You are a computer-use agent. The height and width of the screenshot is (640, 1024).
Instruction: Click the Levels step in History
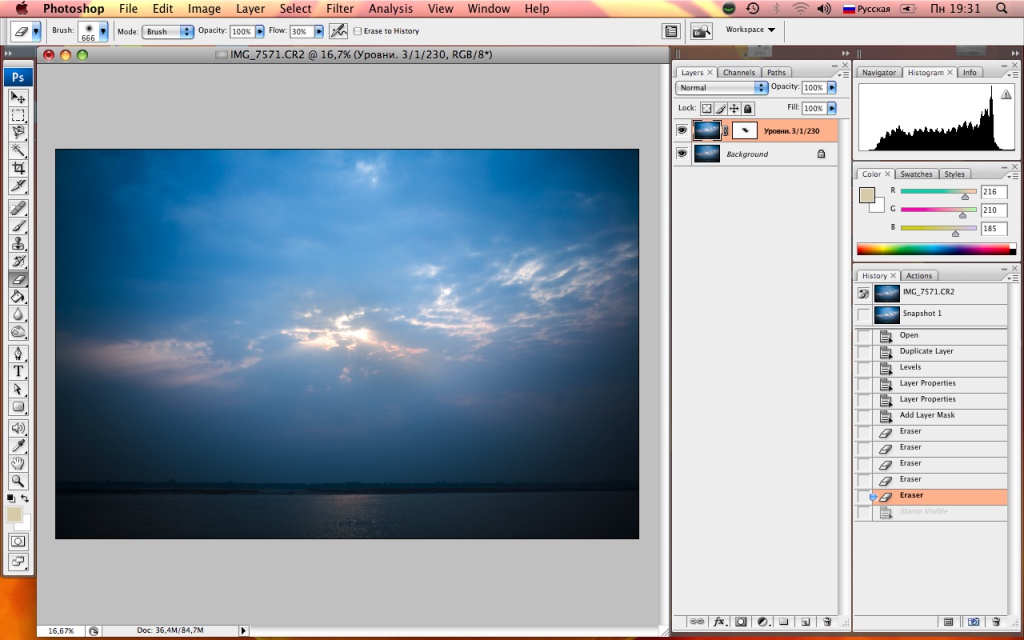(910, 367)
